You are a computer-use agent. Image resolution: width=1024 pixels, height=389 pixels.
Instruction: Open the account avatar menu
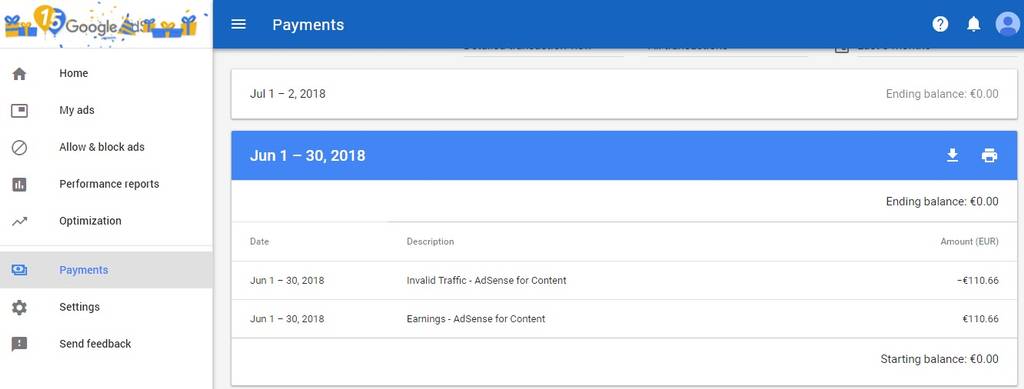pos(1008,24)
